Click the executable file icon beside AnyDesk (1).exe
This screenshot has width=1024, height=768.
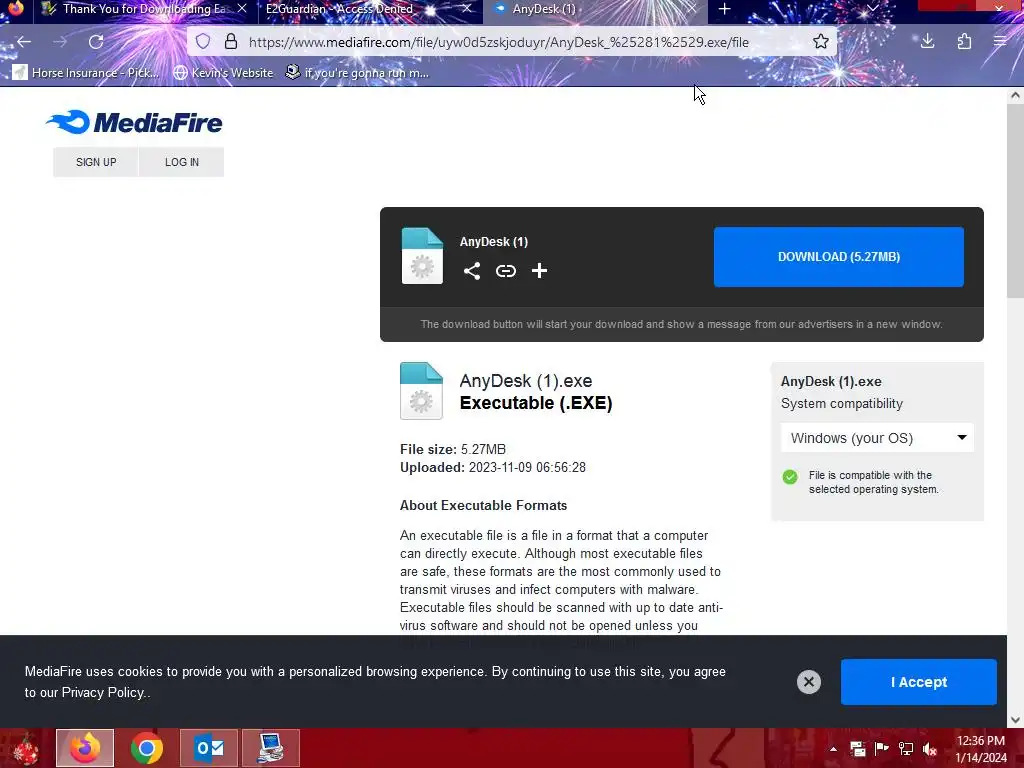(421, 391)
